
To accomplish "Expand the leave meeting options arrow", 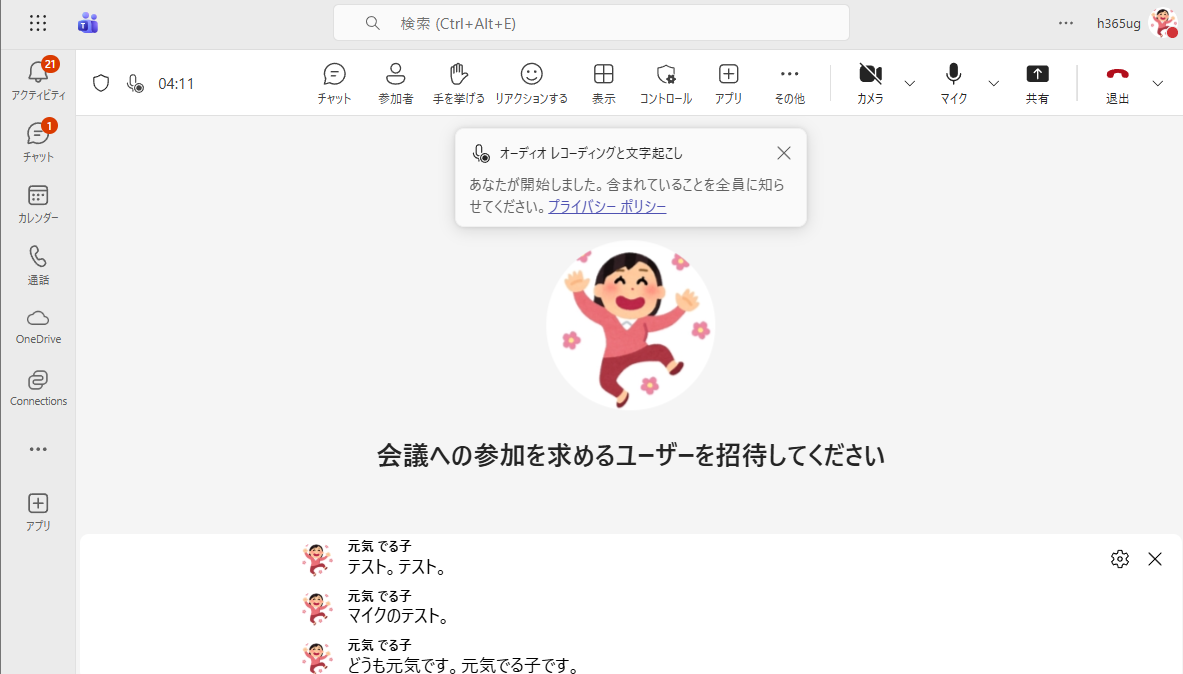I will pos(1158,83).
